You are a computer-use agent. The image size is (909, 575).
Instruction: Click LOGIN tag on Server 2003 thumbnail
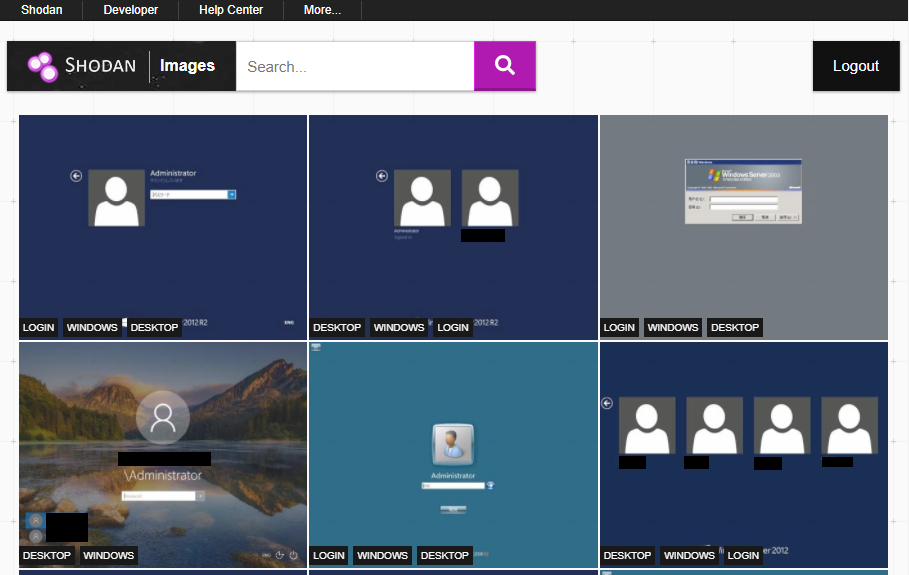[x=619, y=327]
